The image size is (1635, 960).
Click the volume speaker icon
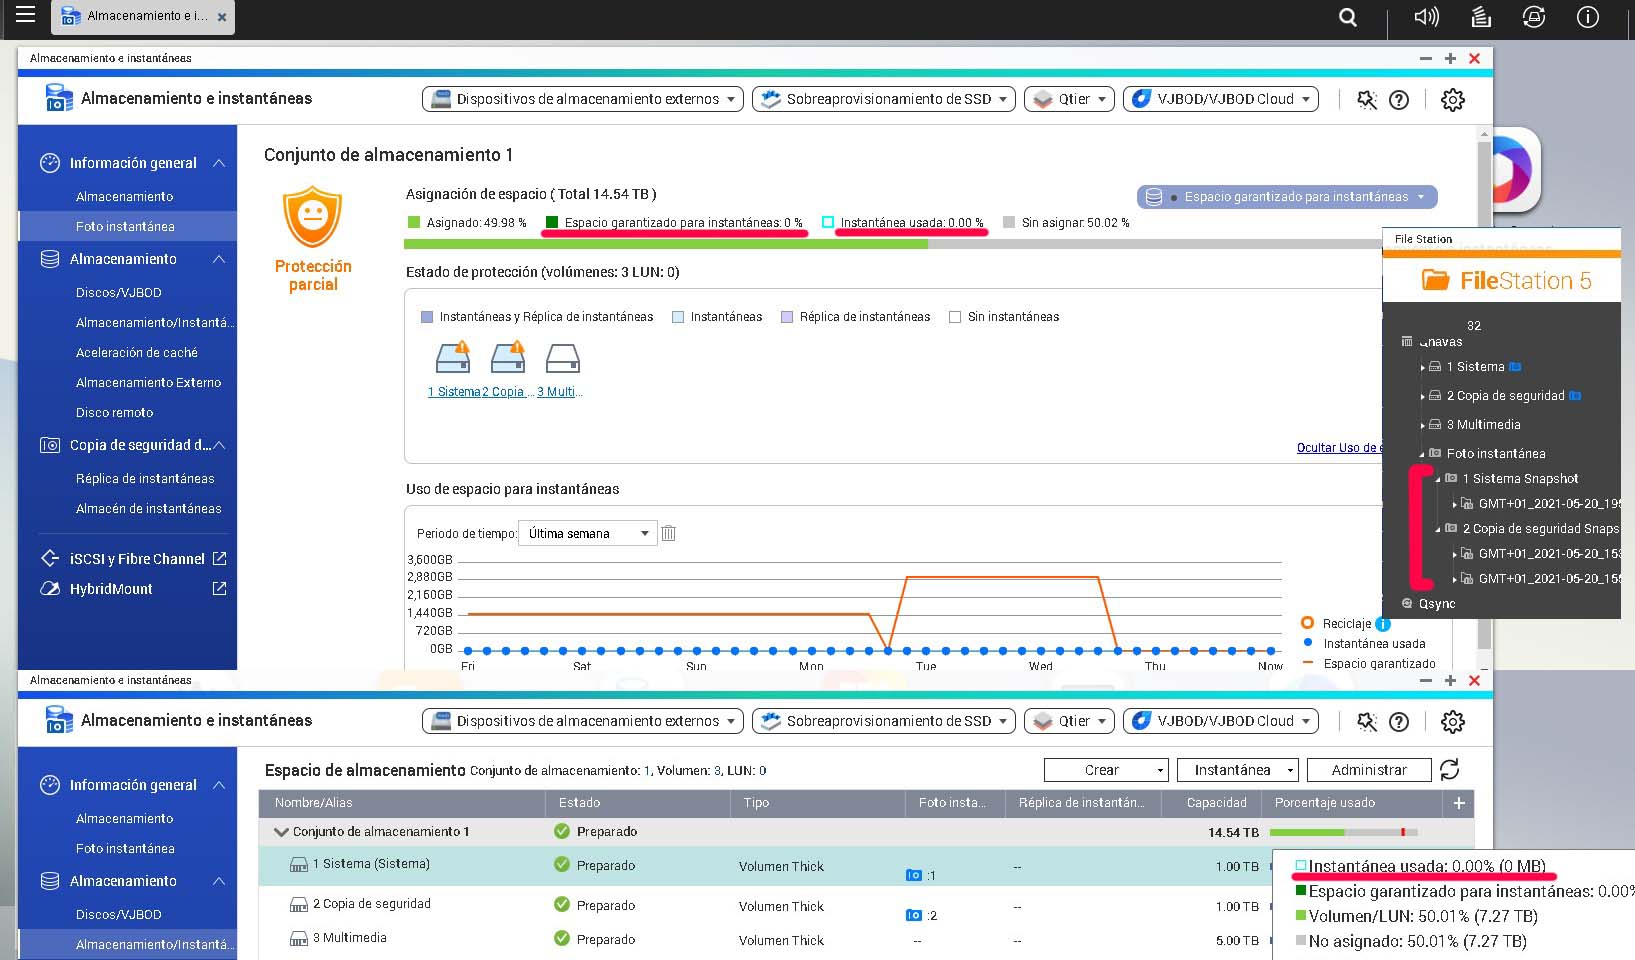1426,17
